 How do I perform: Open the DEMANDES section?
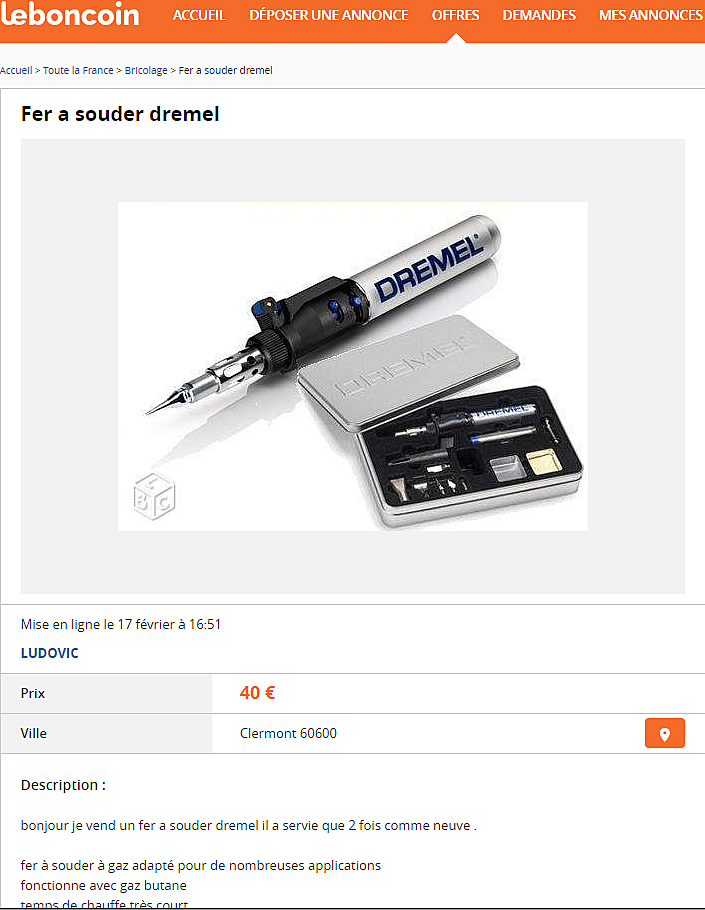click(x=539, y=15)
